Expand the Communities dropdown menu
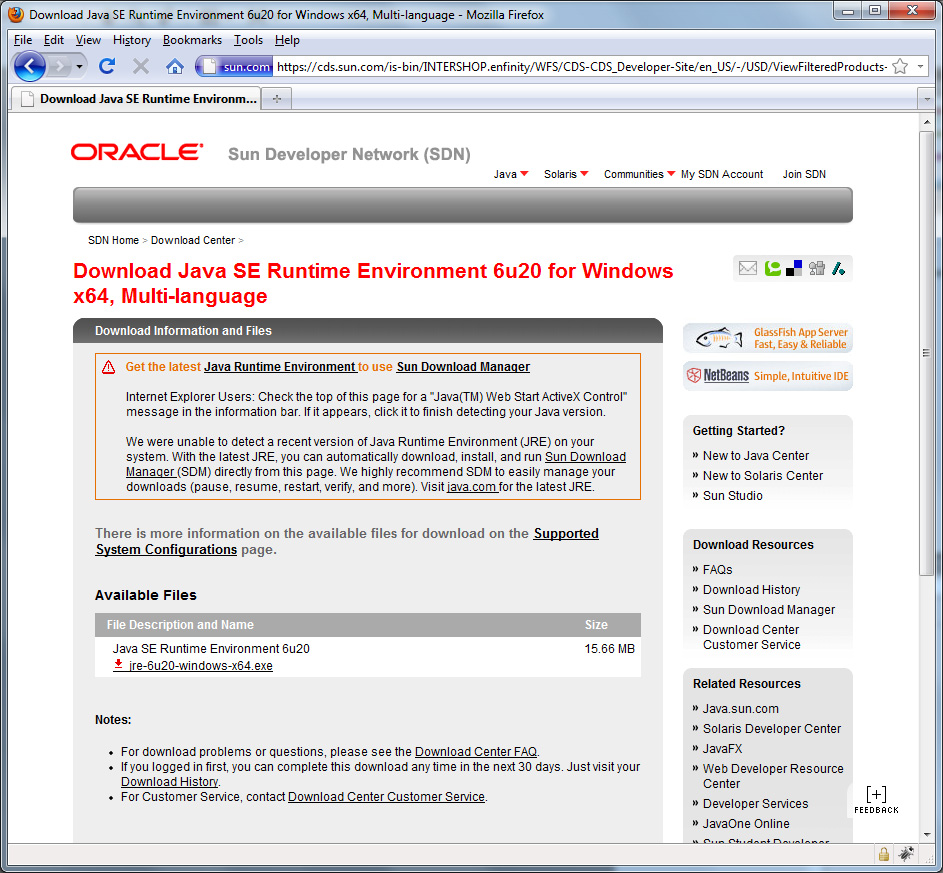The height and width of the screenshot is (873, 943). tap(639, 174)
